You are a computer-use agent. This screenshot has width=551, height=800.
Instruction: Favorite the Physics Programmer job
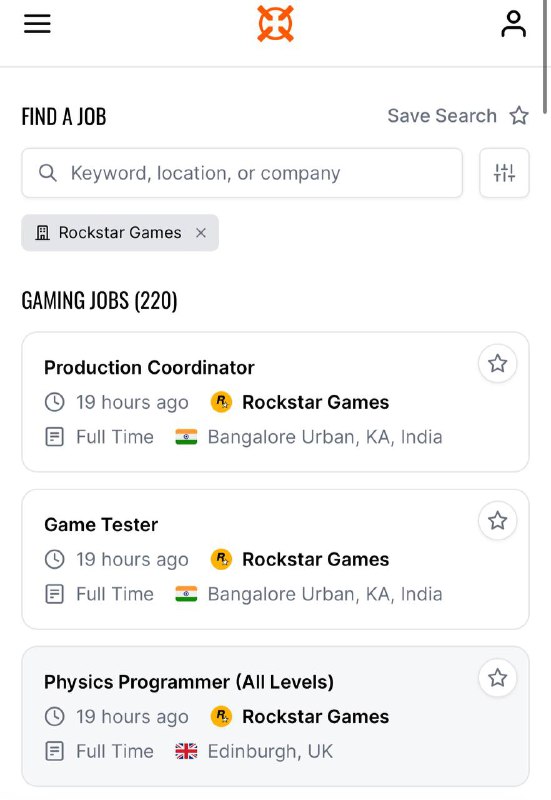pos(497,678)
